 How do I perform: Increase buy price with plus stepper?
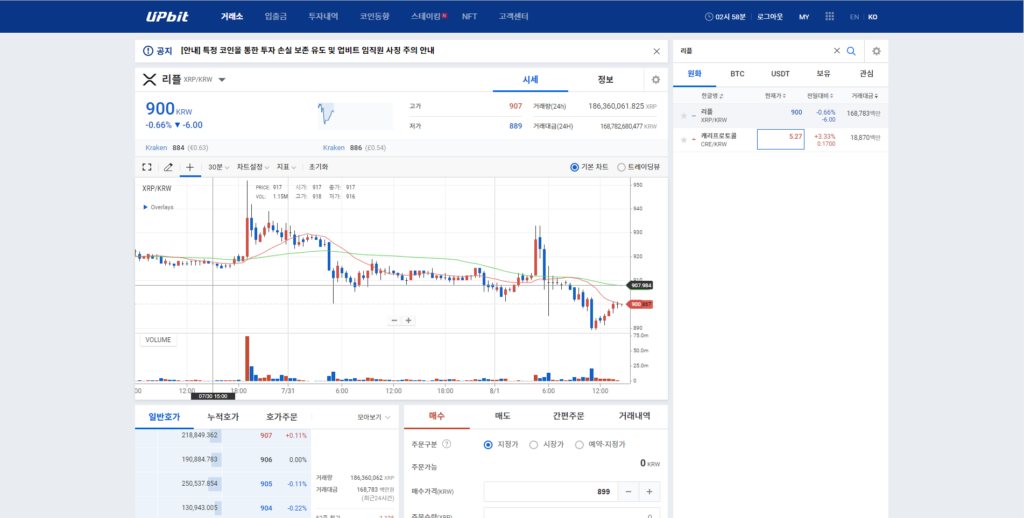click(x=649, y=492)
